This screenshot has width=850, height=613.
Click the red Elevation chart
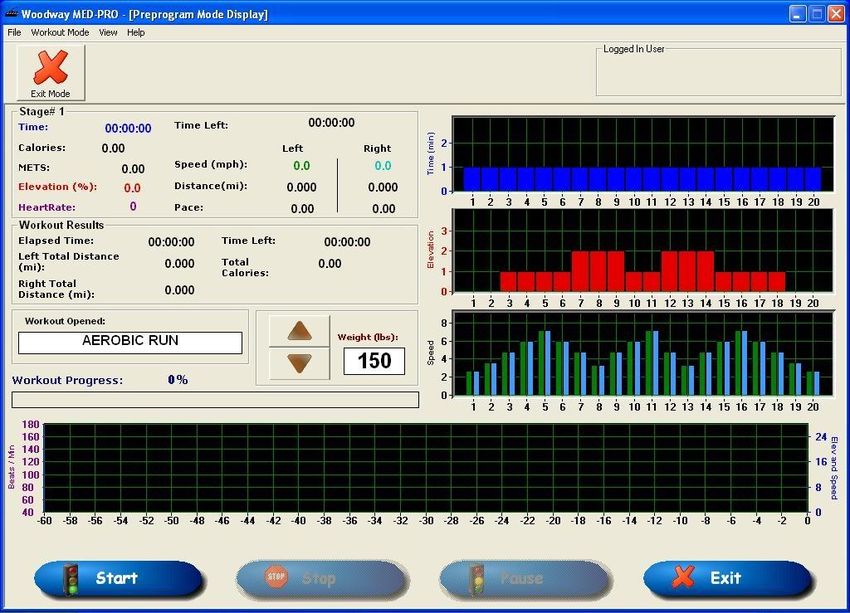tap(643, 250)
